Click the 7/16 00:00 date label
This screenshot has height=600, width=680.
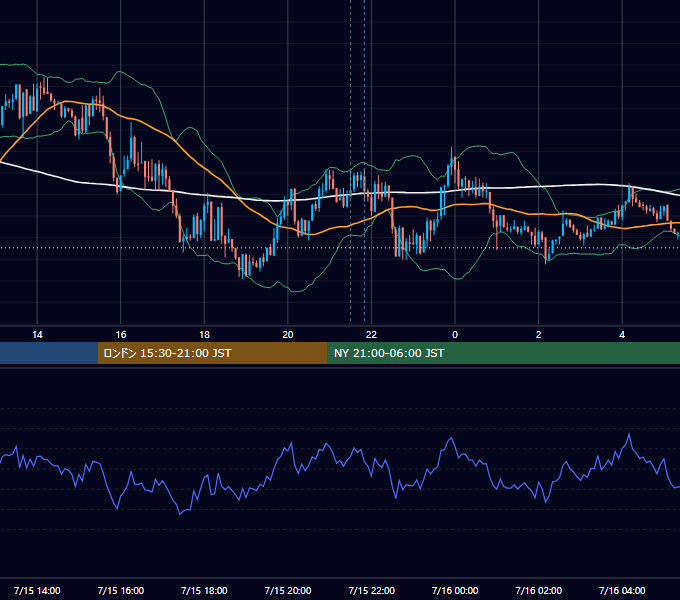pyautogui.click(x=455, y=590)
